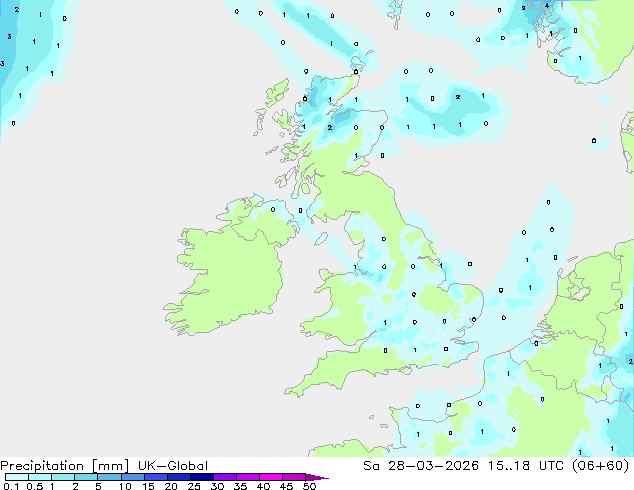Click the '10' legend scale label
Viewport: 634px width, 490px height.
[125, 486]
